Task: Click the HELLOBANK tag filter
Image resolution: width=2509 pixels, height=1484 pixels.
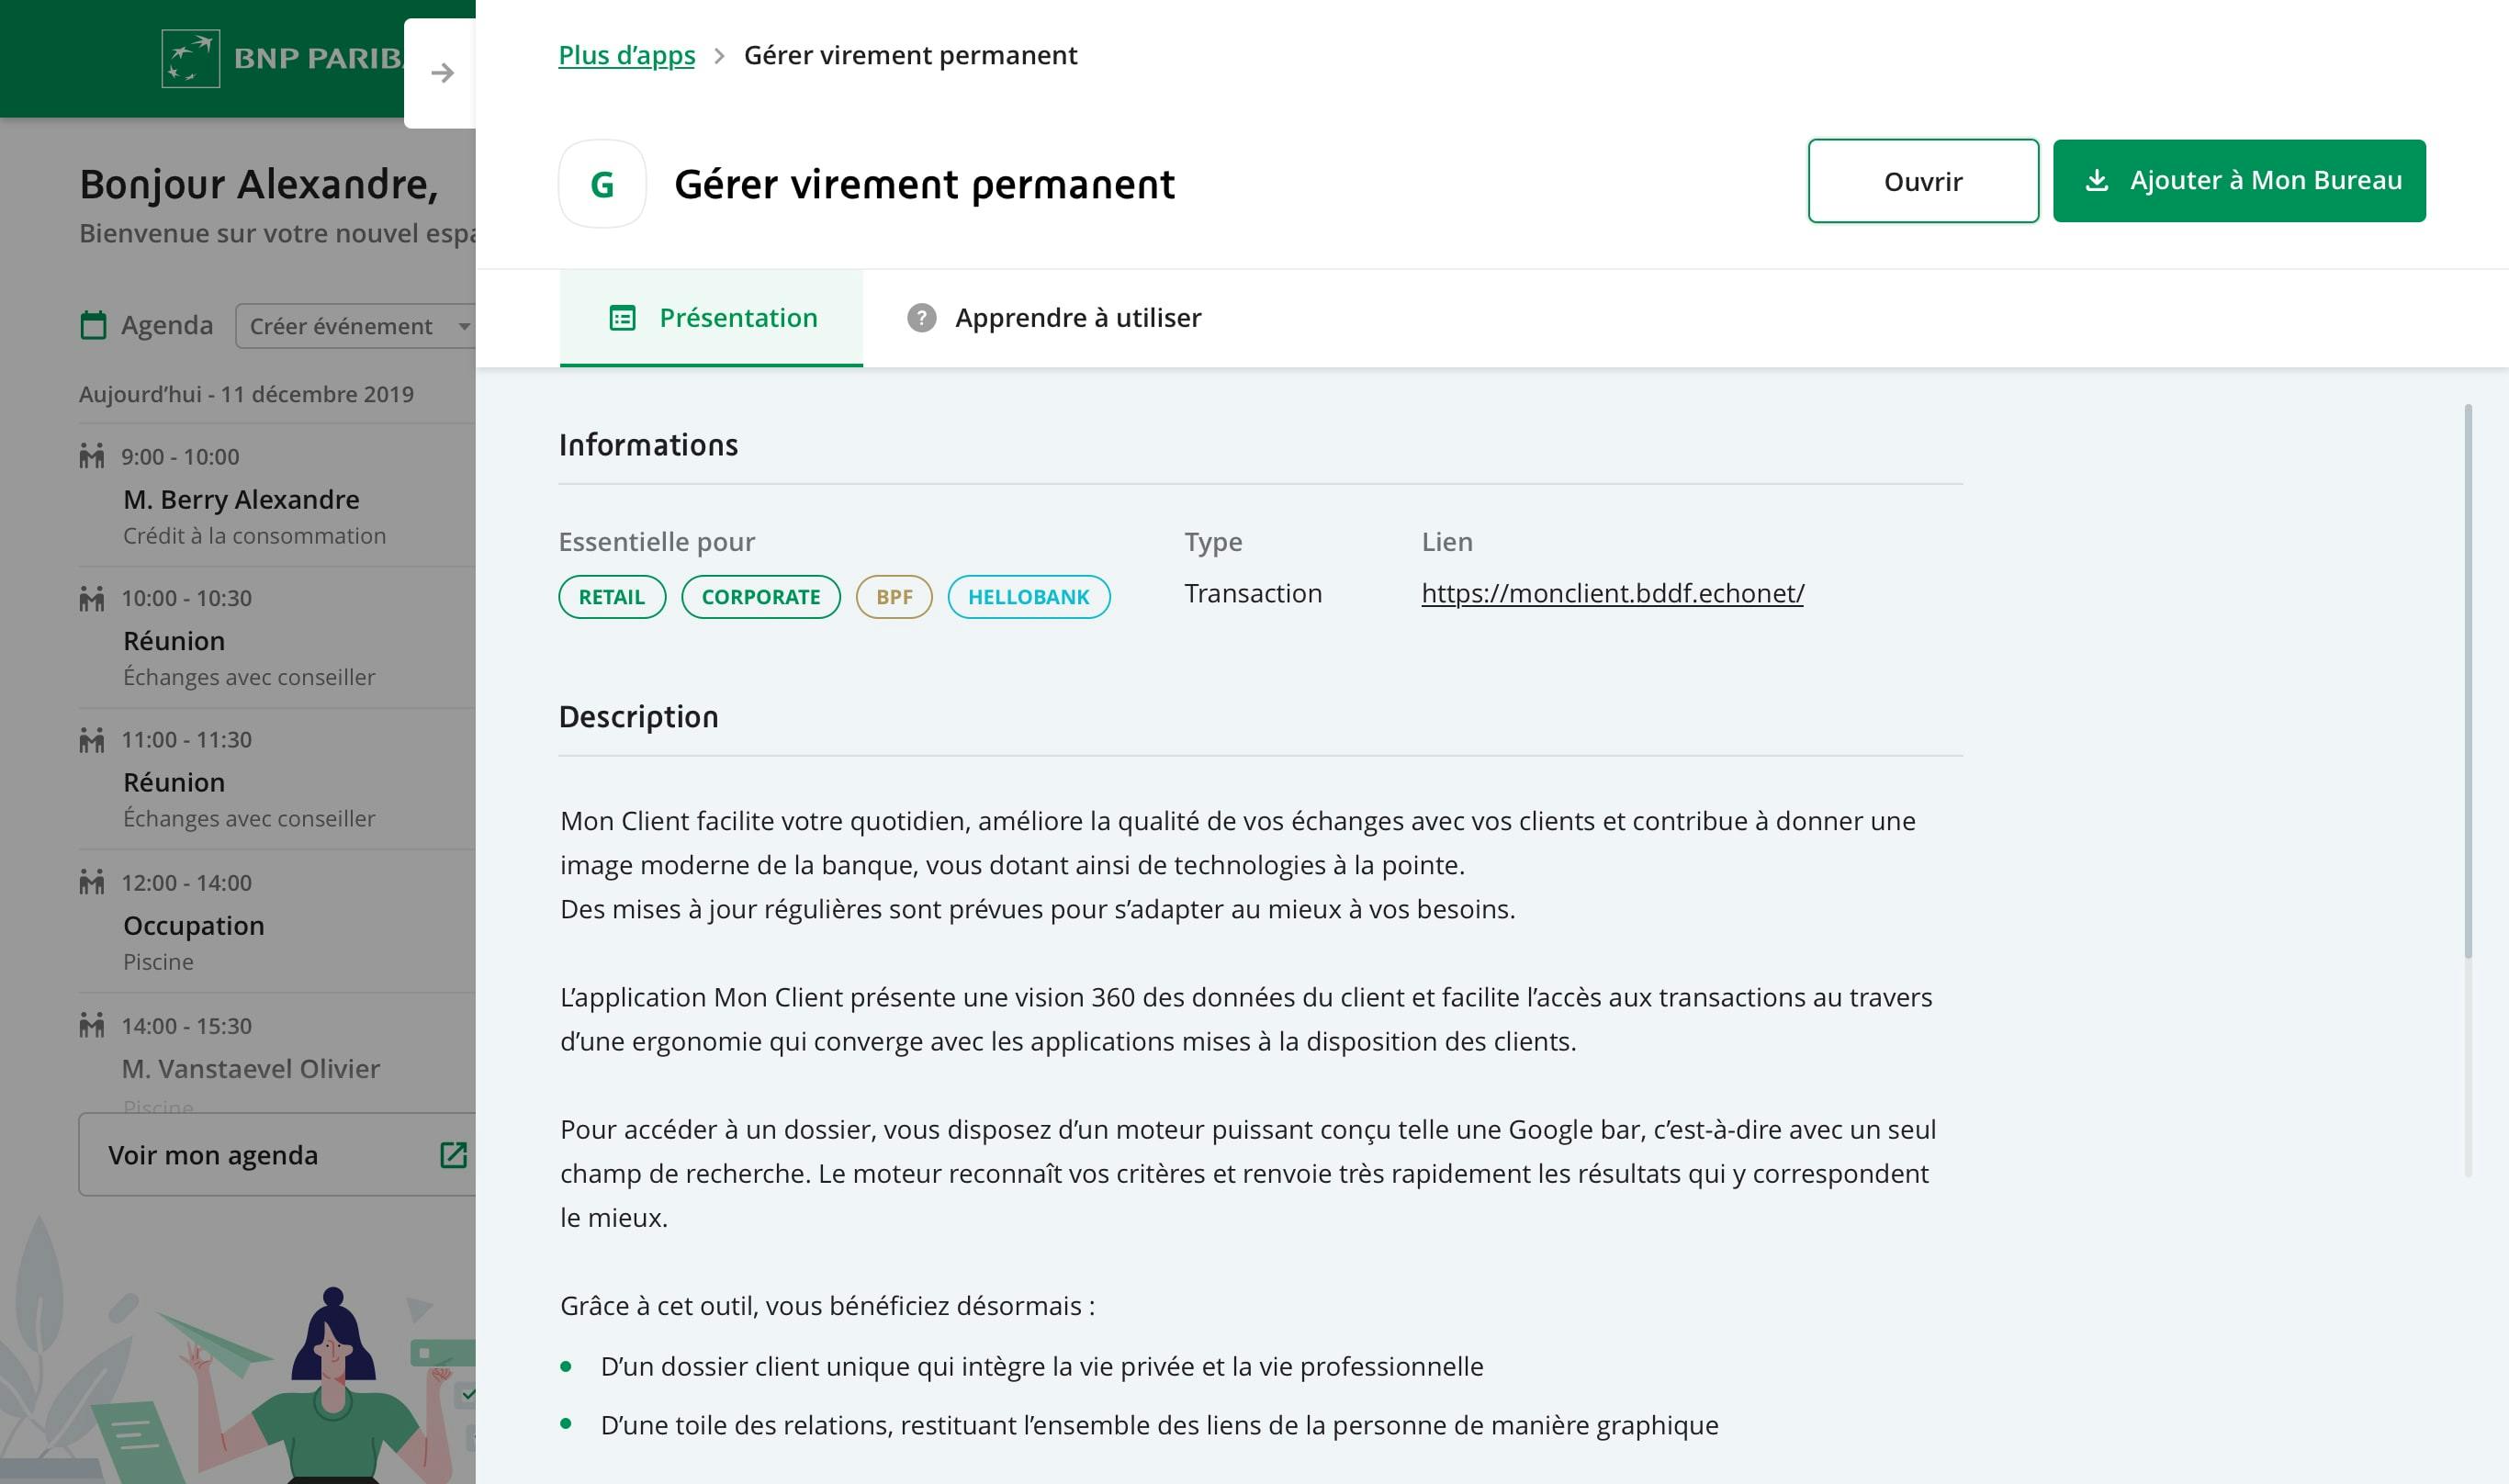Action: click(1029, 597)
